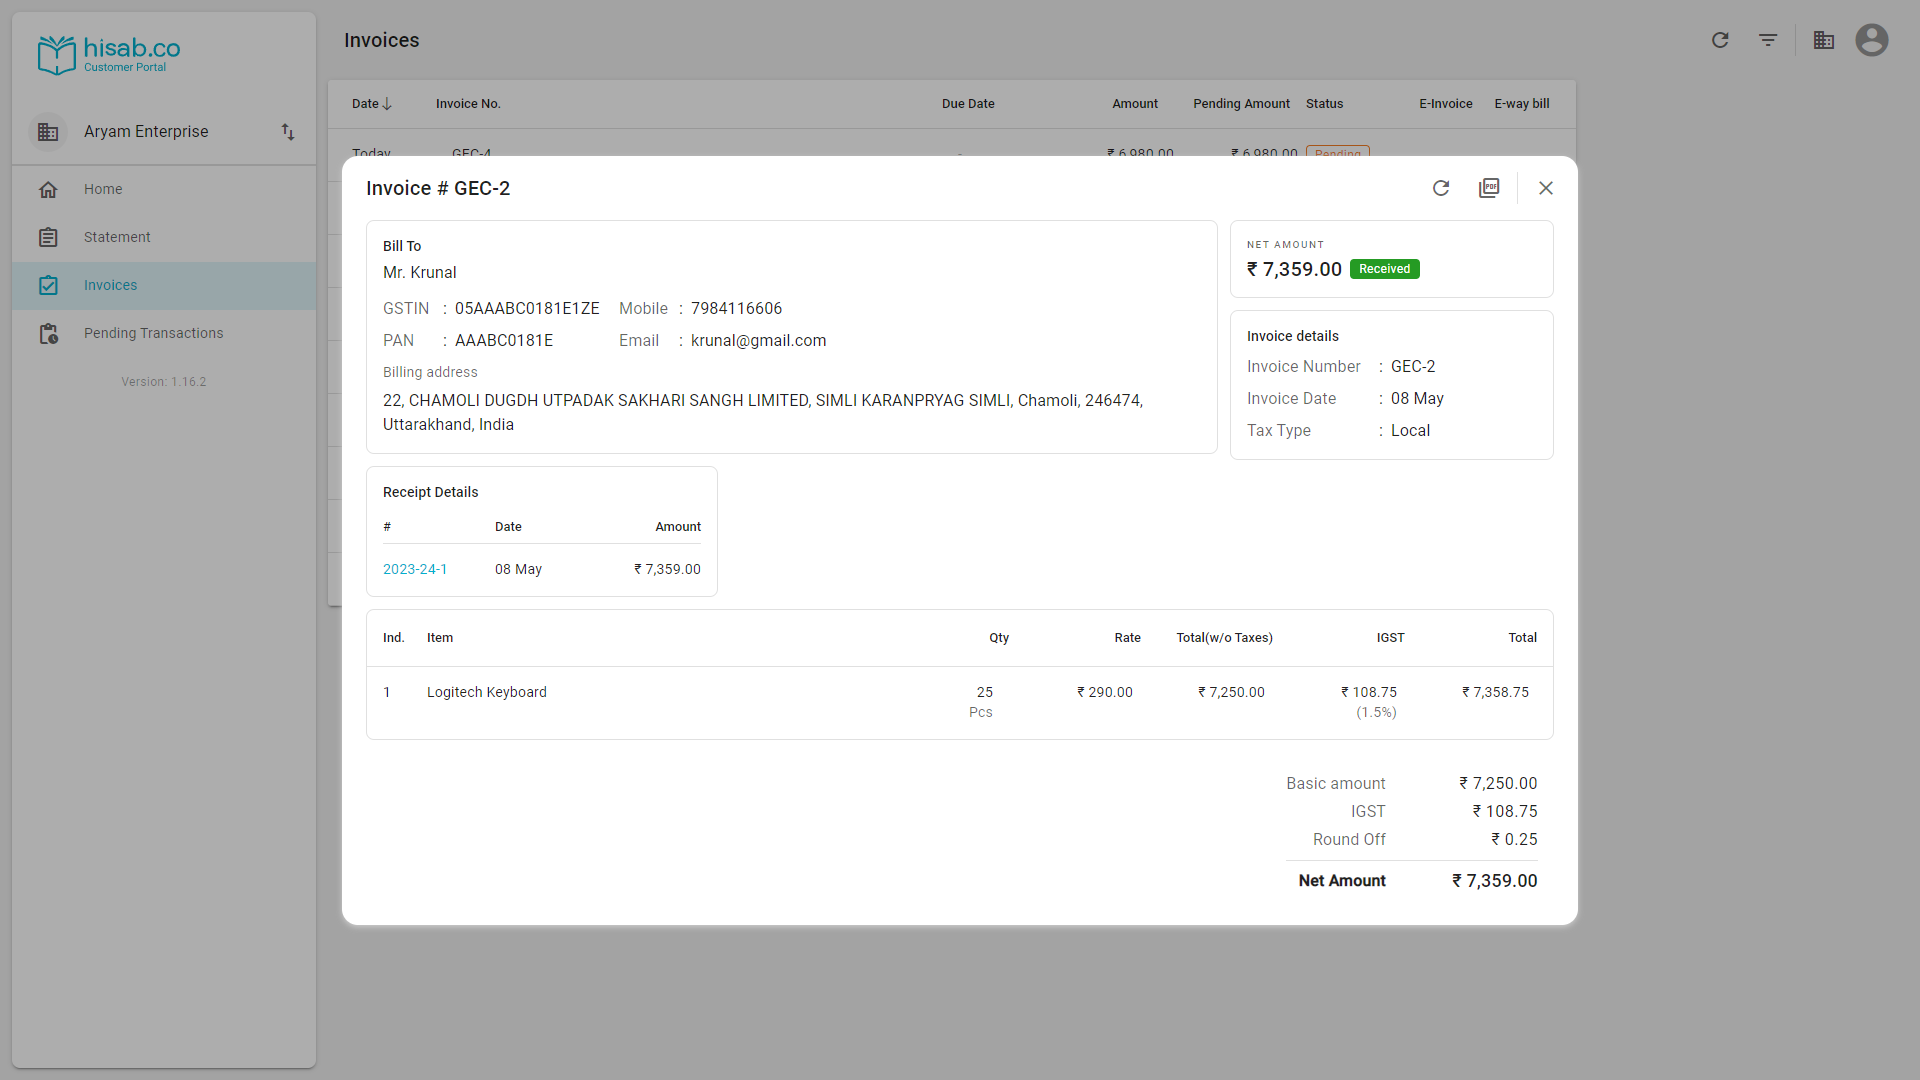This screenshot has height=1080, width=1920.
Task: Open the invoice filter options
Action: (1768, 40)
